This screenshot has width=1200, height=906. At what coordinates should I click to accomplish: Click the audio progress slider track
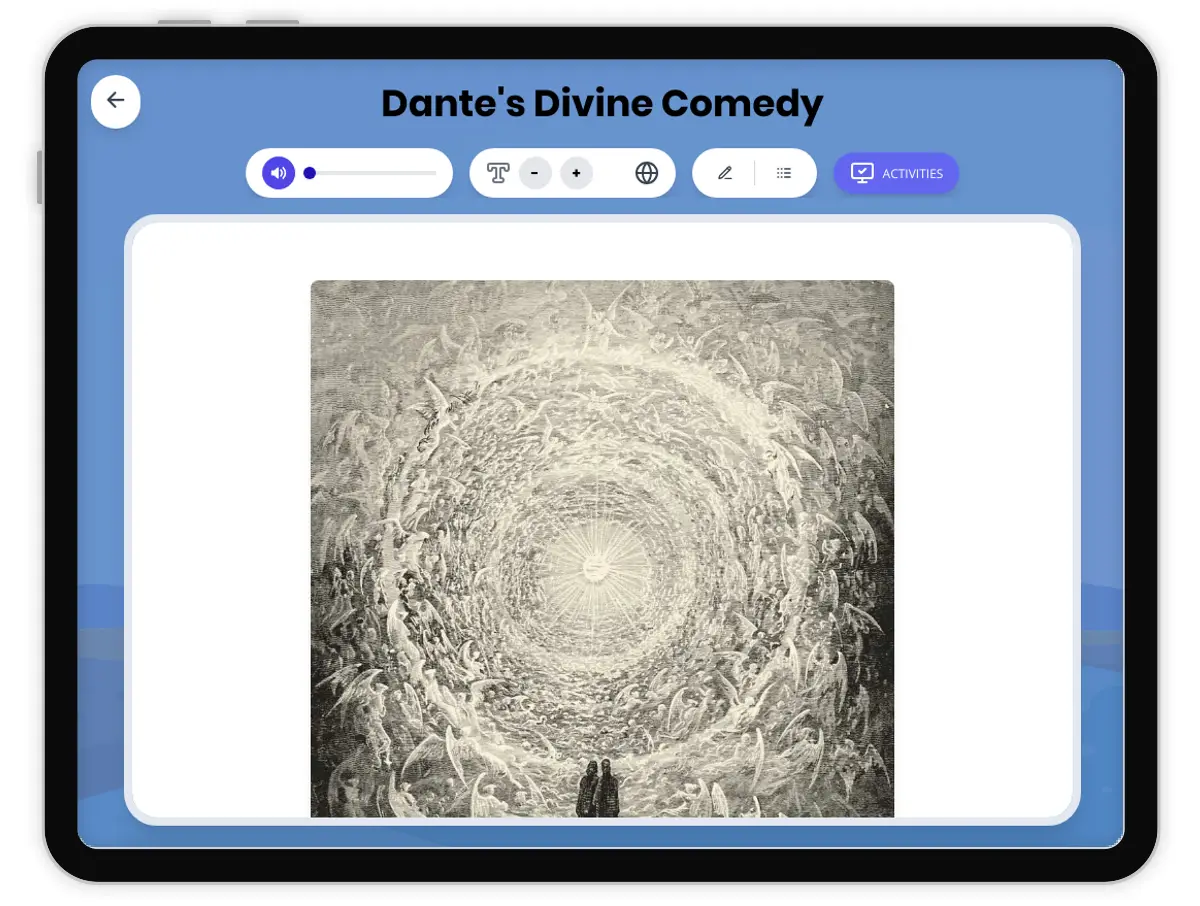pyautogui.click(x=375, y=173)
